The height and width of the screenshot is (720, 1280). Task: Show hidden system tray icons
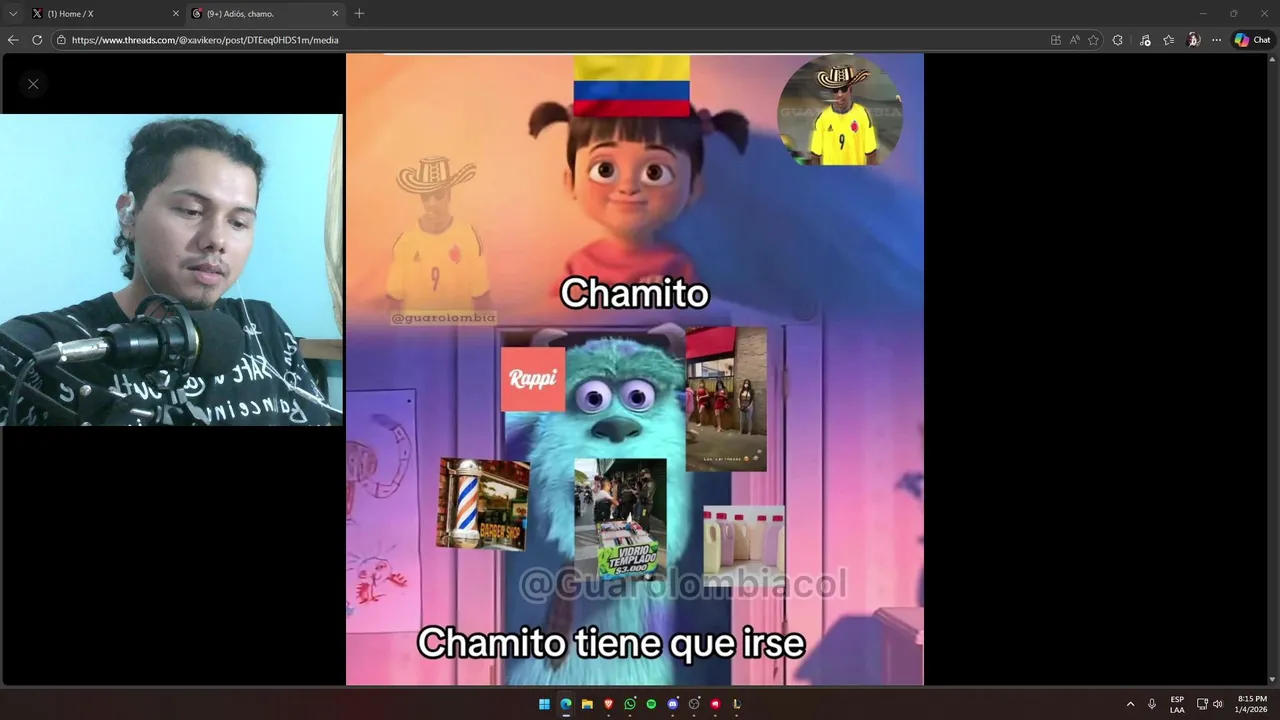pyautogui.click(x=1131, y=704)
